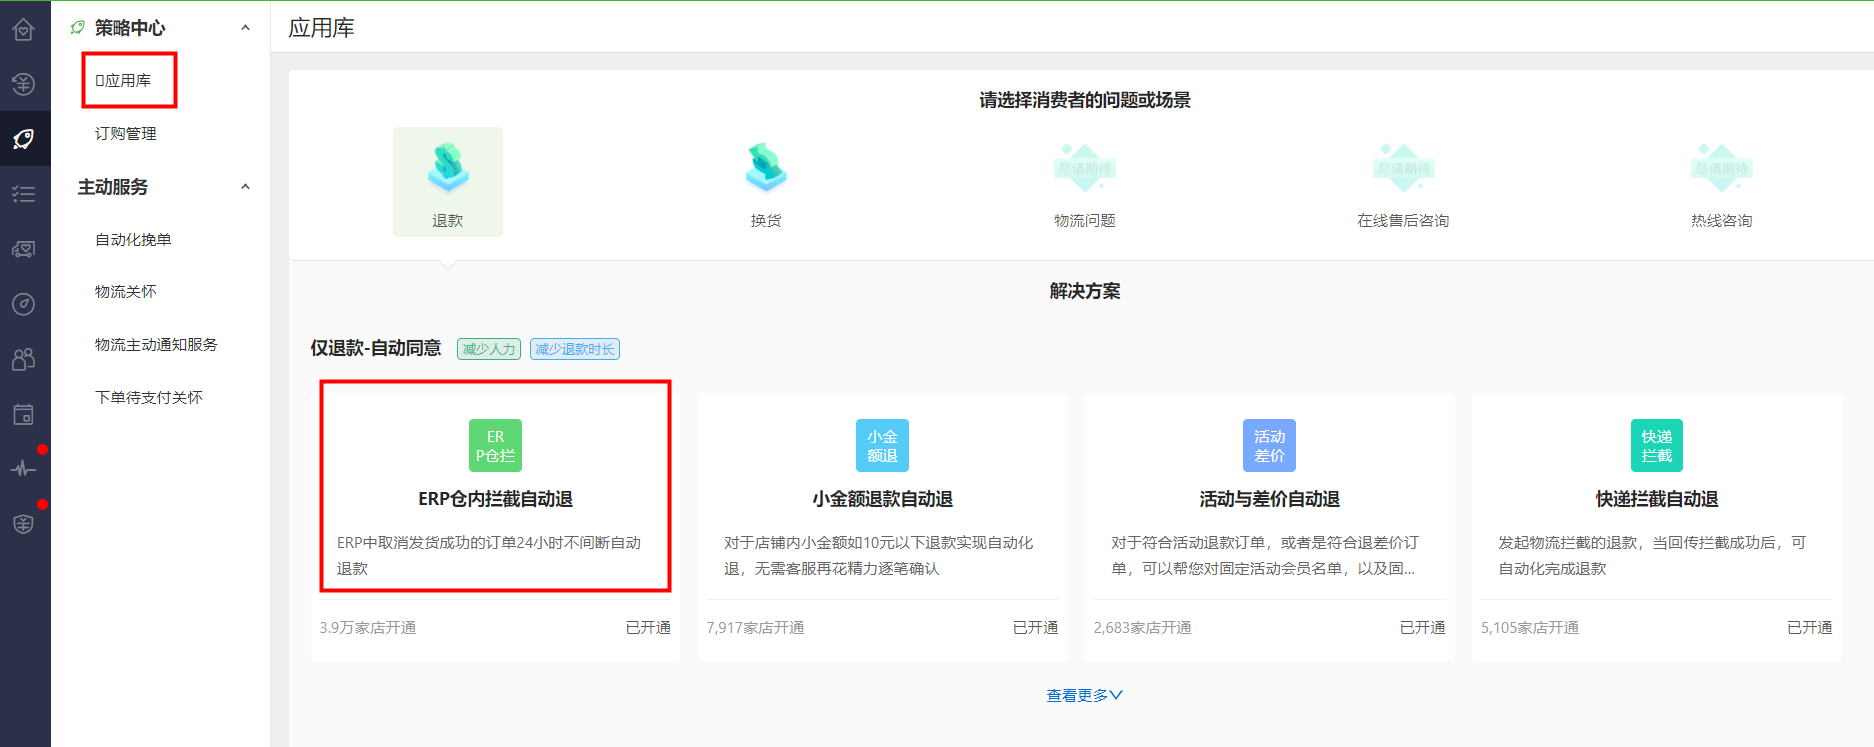This screenshot has width=1874, height=747.
Task: Open the people group icon in sidebar
Action: (24, 359)
